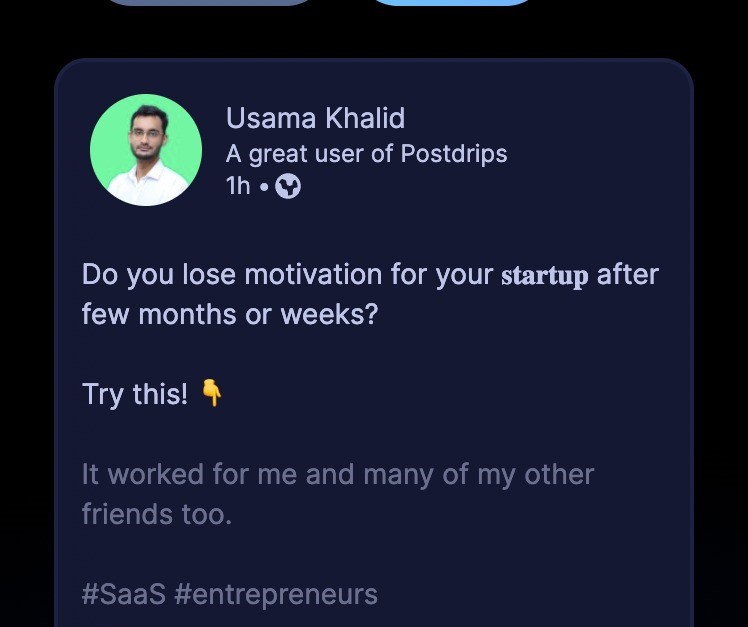Viewport: 748px width, 627px height.
Task: Click the faded 'friends too.' text
Action: click(x=156, y=514)
